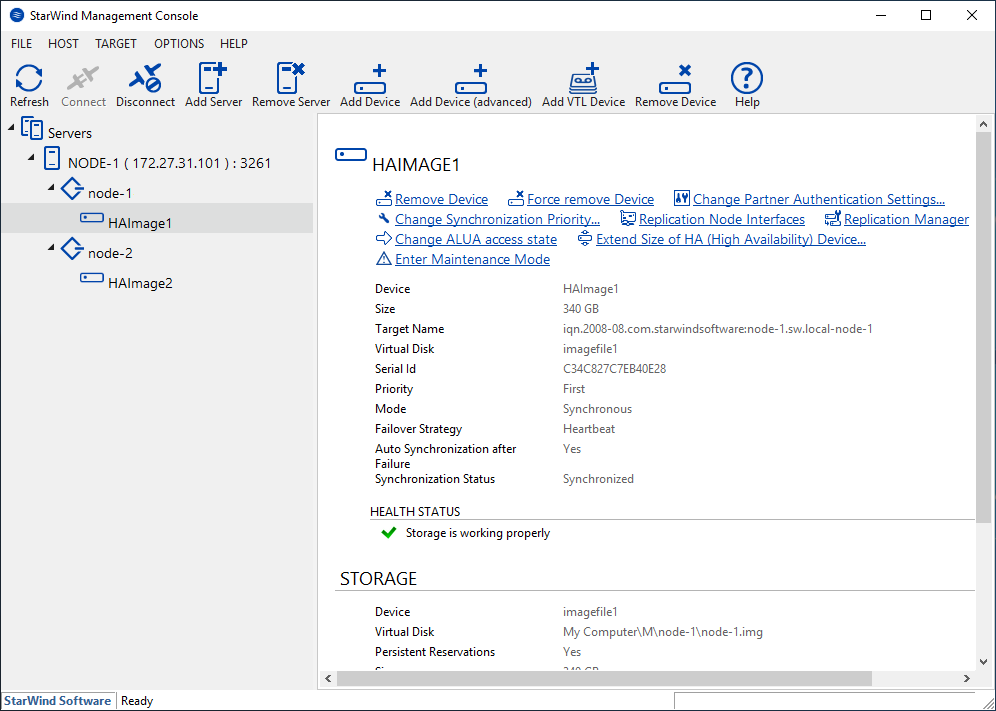Image resolution: width=996 pixels, height=711 pixels.
Task: Click the Add Server icon
Action: pyautogui.click(x=213, y=79)
